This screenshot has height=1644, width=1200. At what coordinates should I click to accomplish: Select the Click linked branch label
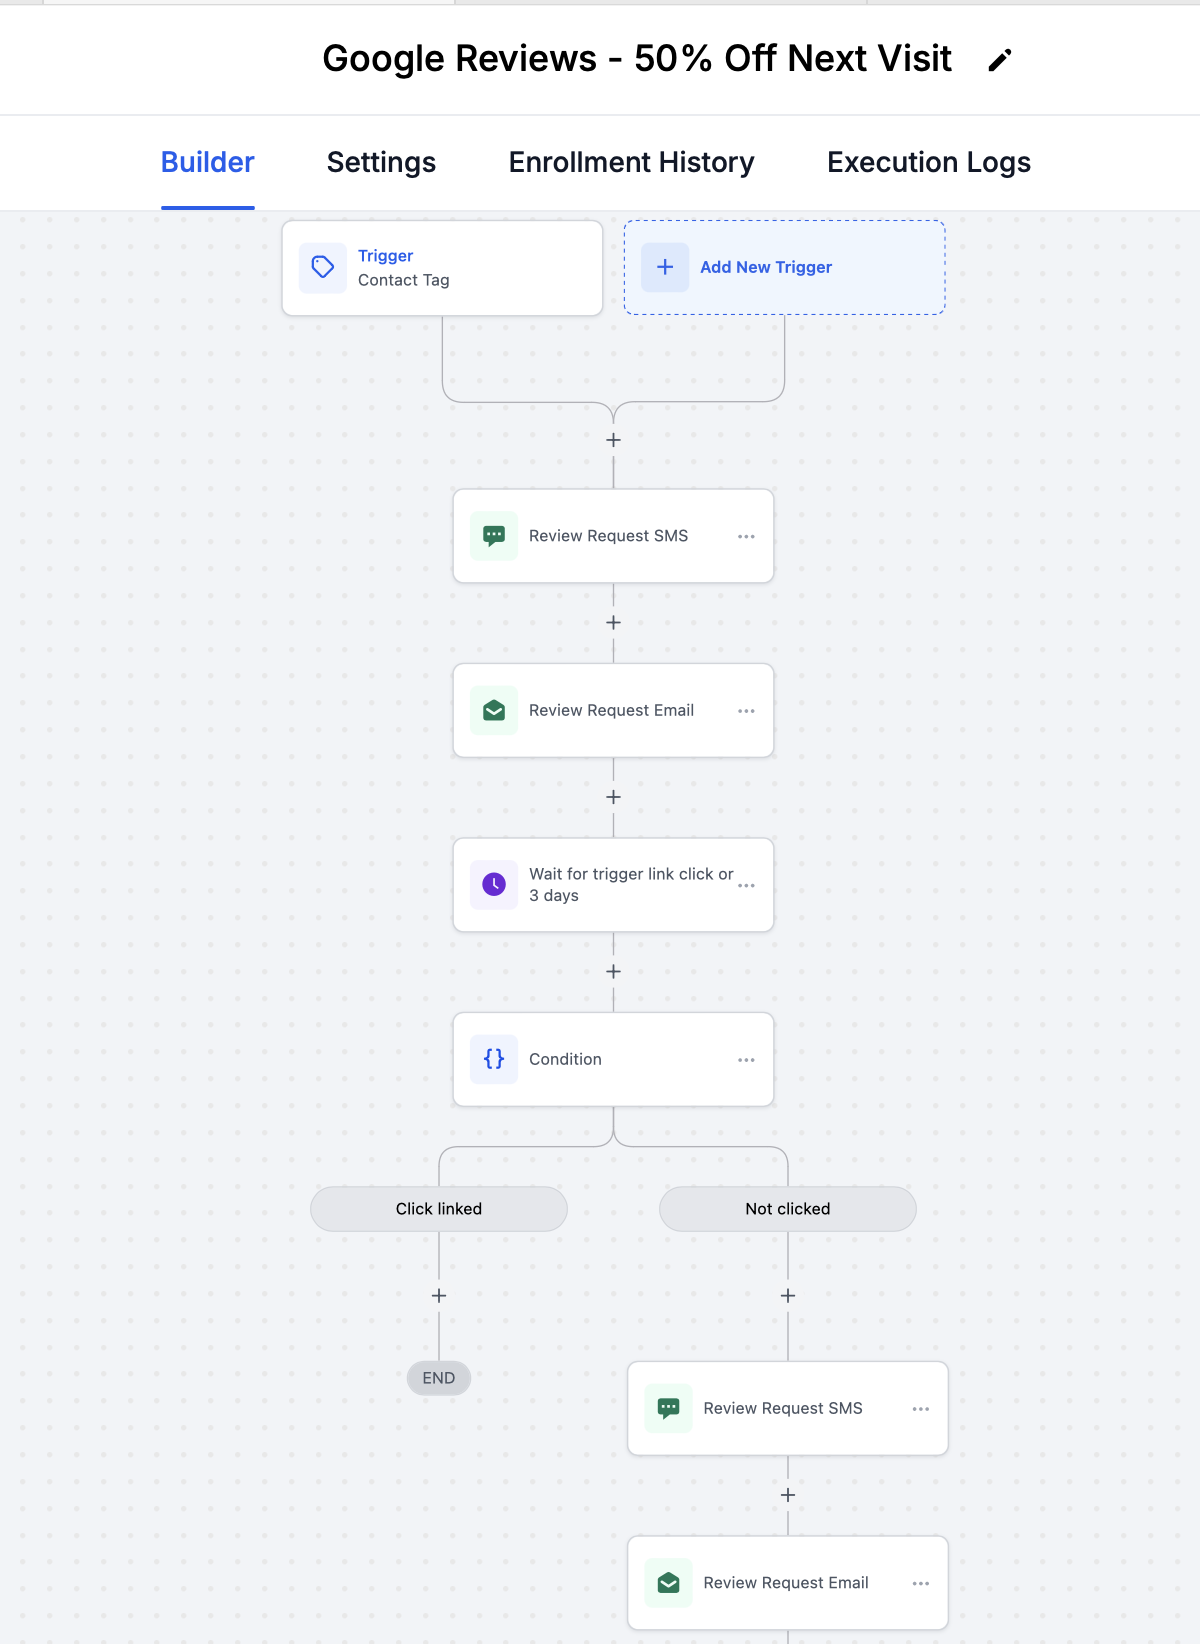[439, 1209]
